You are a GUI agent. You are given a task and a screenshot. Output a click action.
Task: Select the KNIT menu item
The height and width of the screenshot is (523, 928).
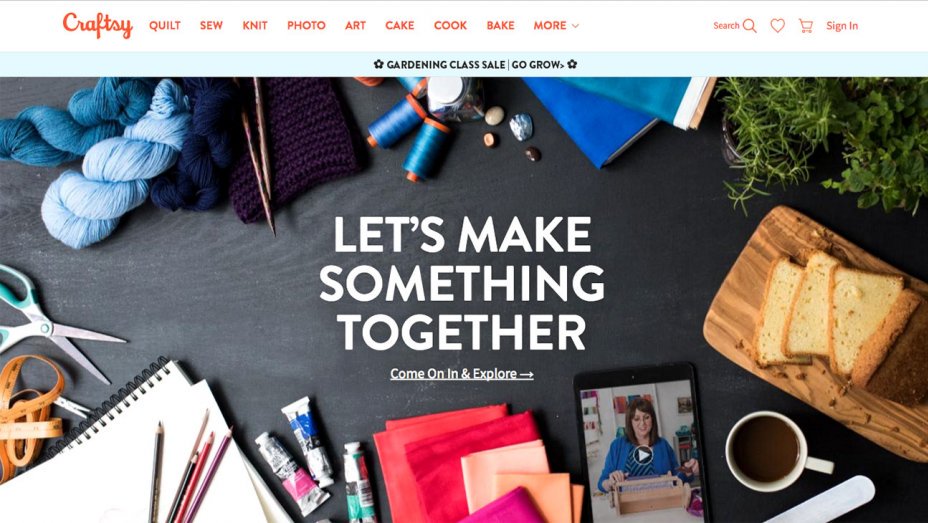coord(255,25)
